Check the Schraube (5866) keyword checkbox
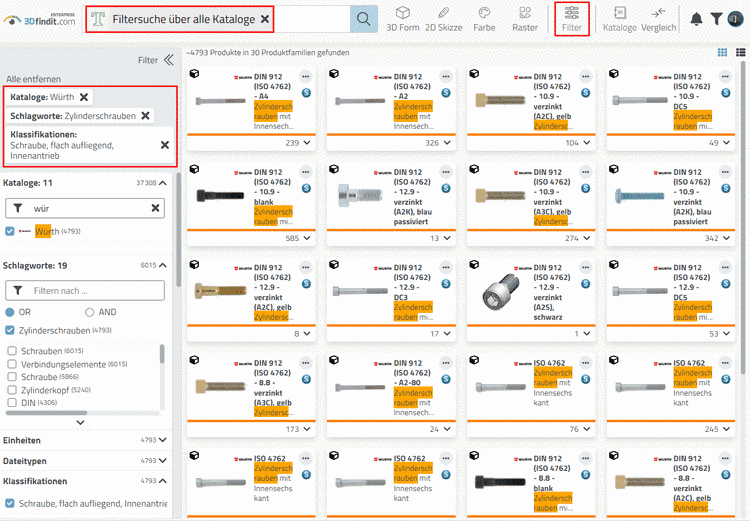Viewport: 750px width, 521px height. tap(12, 377)
